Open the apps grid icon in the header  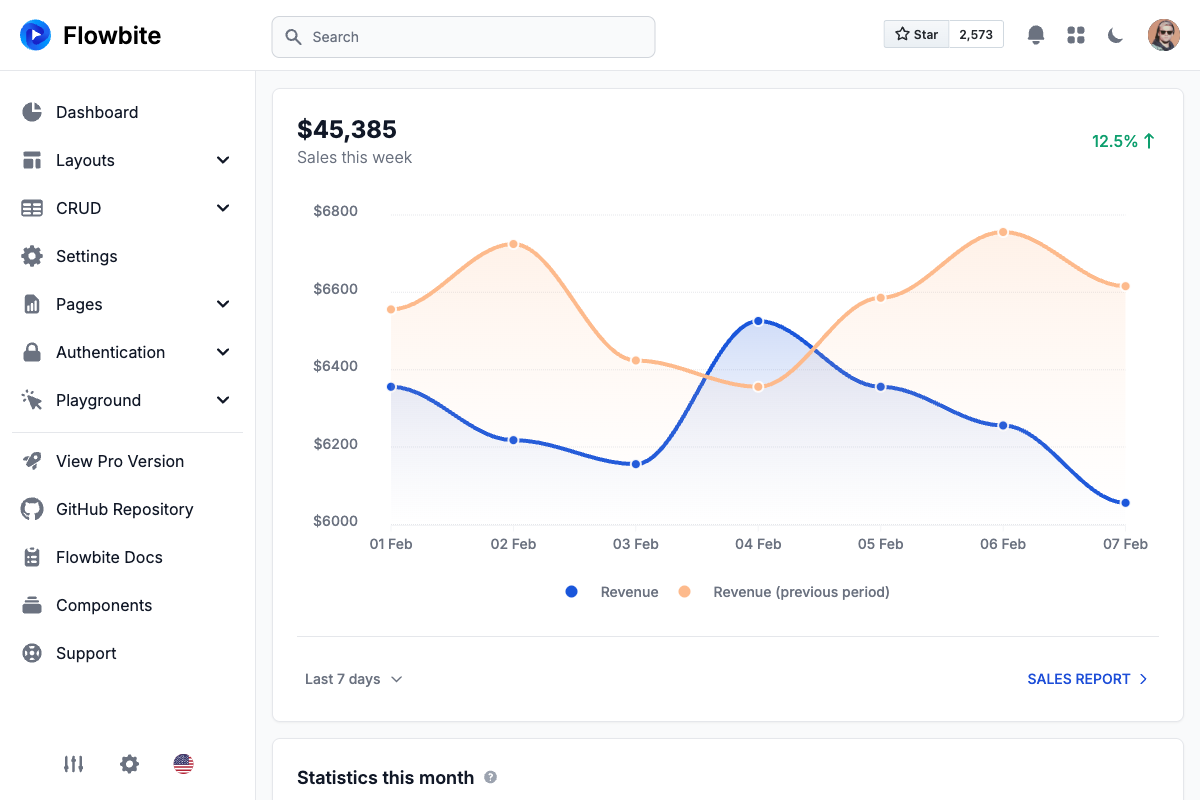coord(1076,34)
